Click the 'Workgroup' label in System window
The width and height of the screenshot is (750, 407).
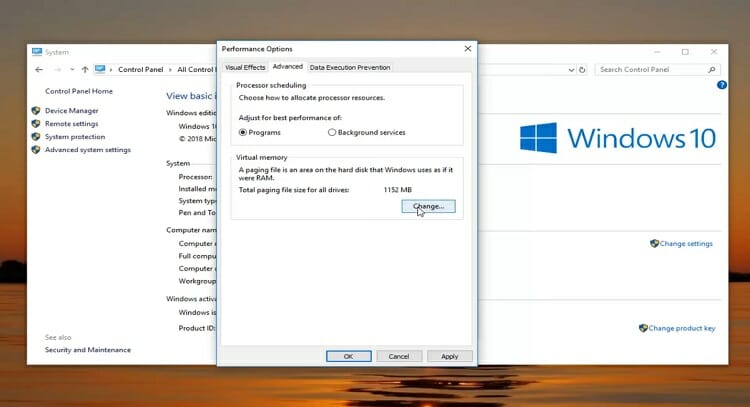tap(197, 281)
